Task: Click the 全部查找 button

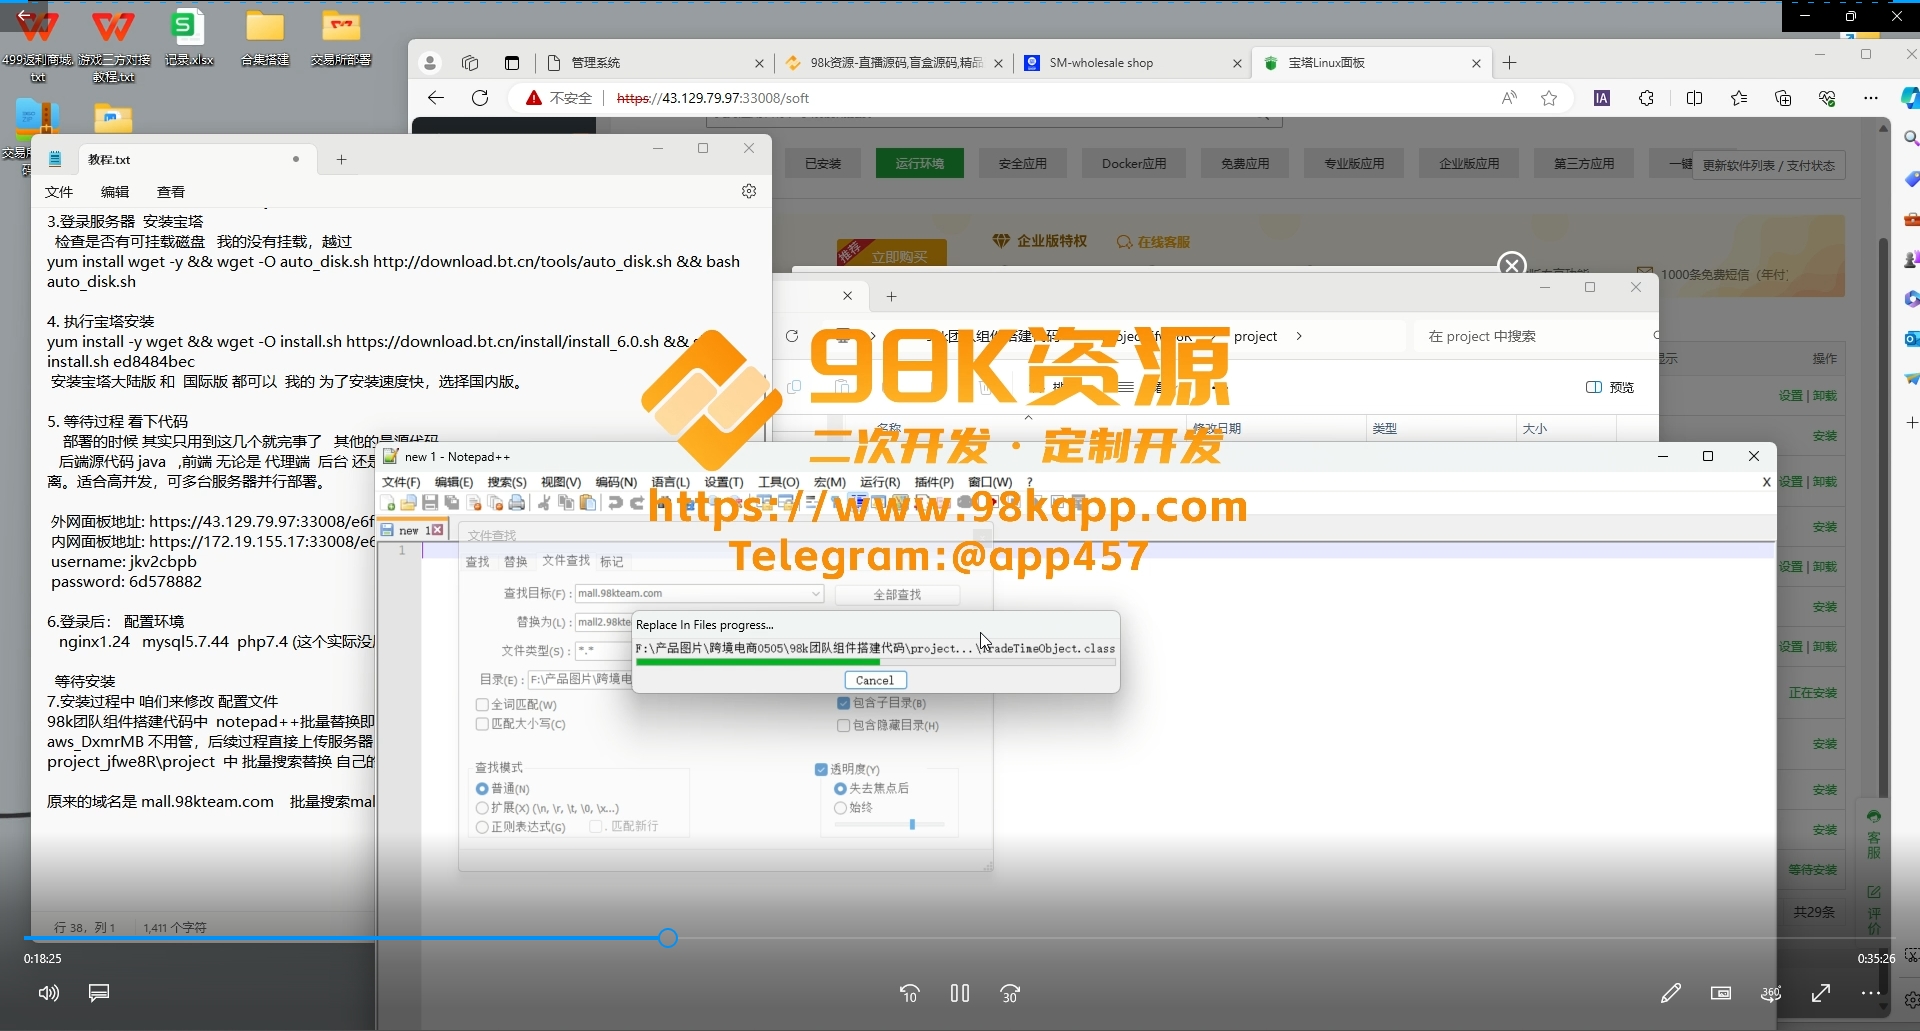Action: (897, 595)
